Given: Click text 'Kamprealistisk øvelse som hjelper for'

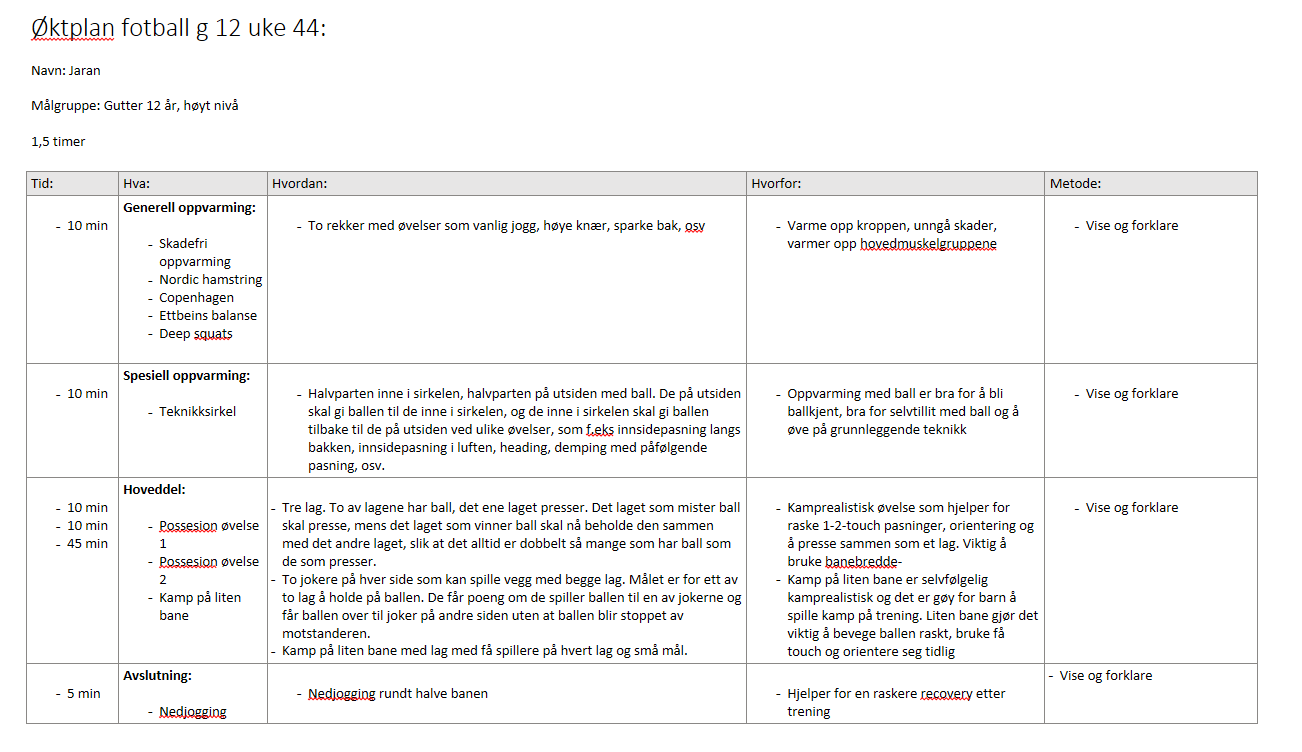Looking at the screenshot, I should tap(898, 508).
